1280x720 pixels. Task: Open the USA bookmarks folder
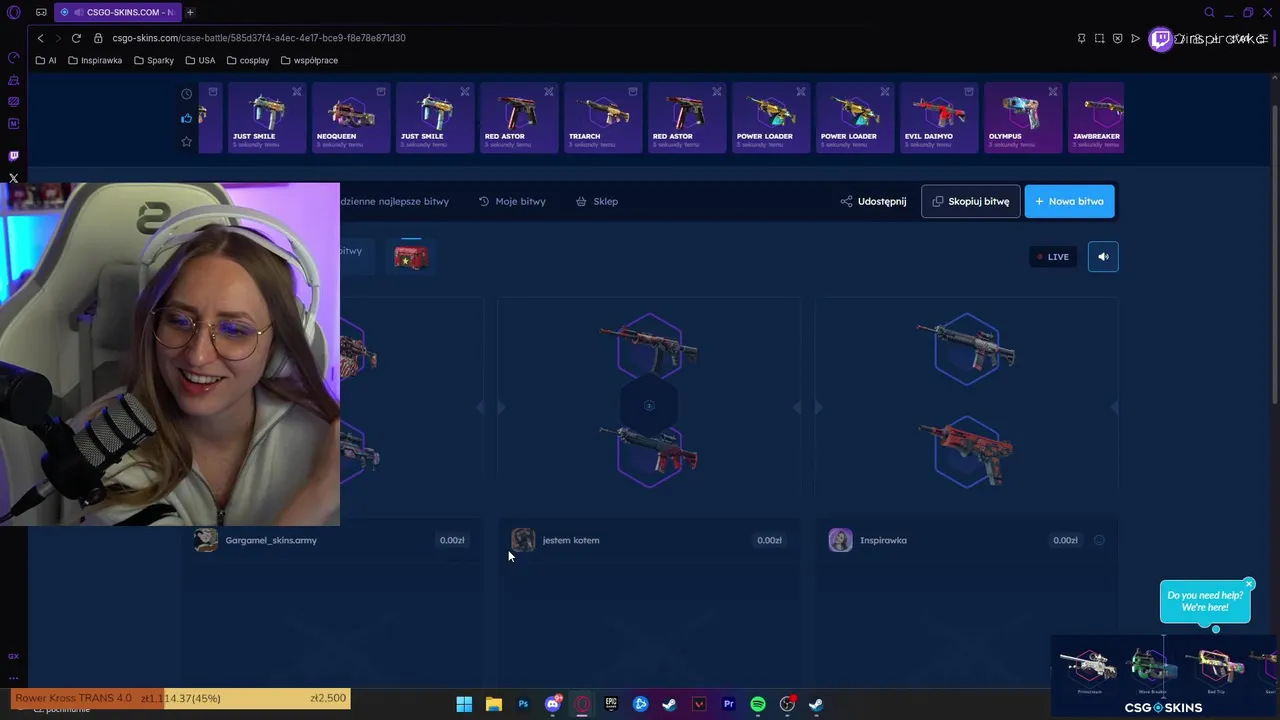tap(200, 60)
